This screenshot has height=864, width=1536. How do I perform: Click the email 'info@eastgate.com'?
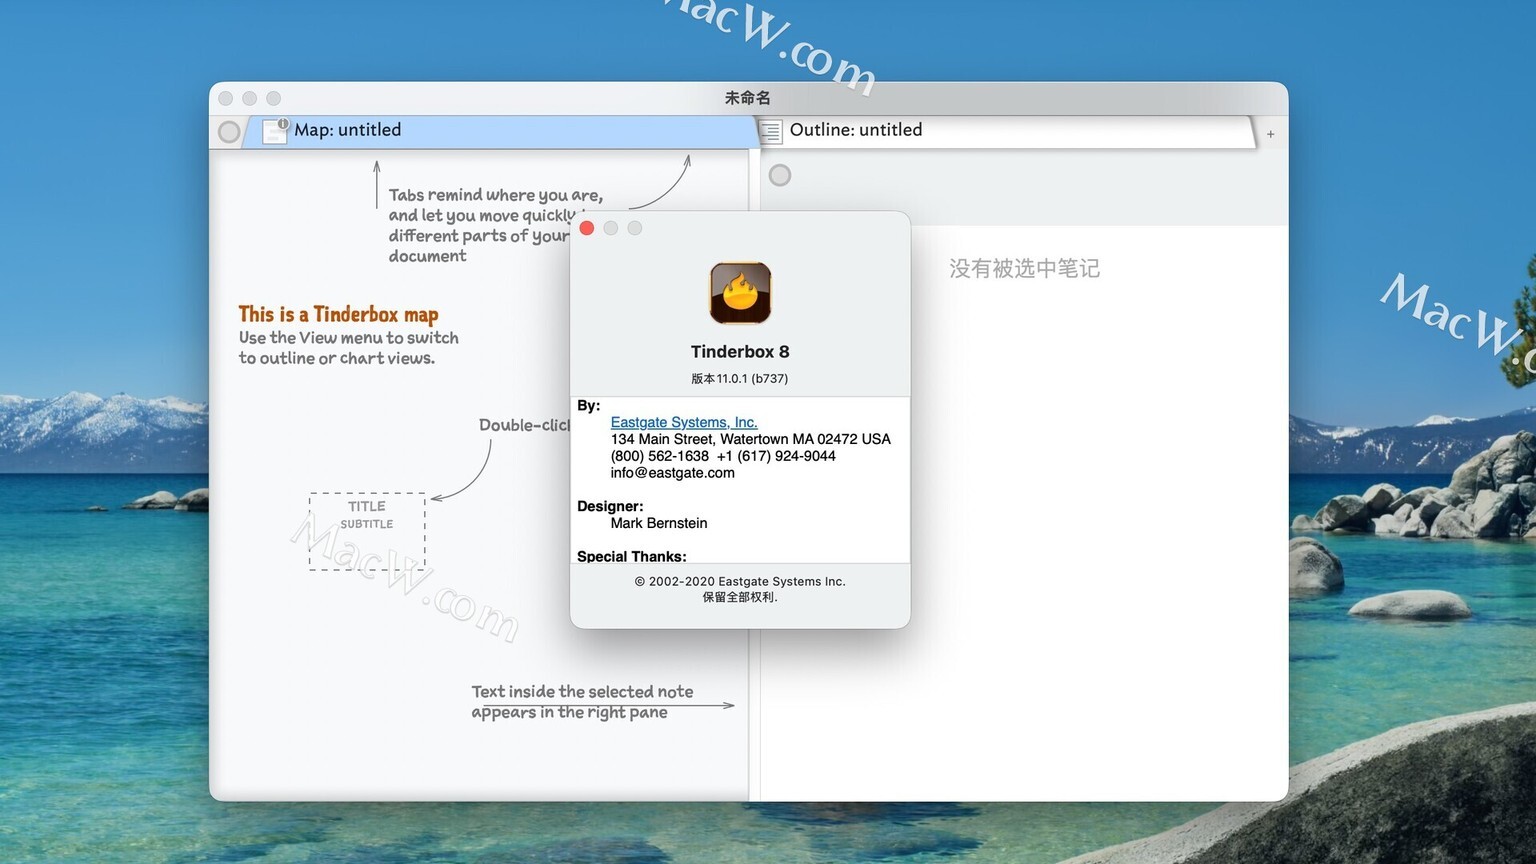tap(673, 473)
